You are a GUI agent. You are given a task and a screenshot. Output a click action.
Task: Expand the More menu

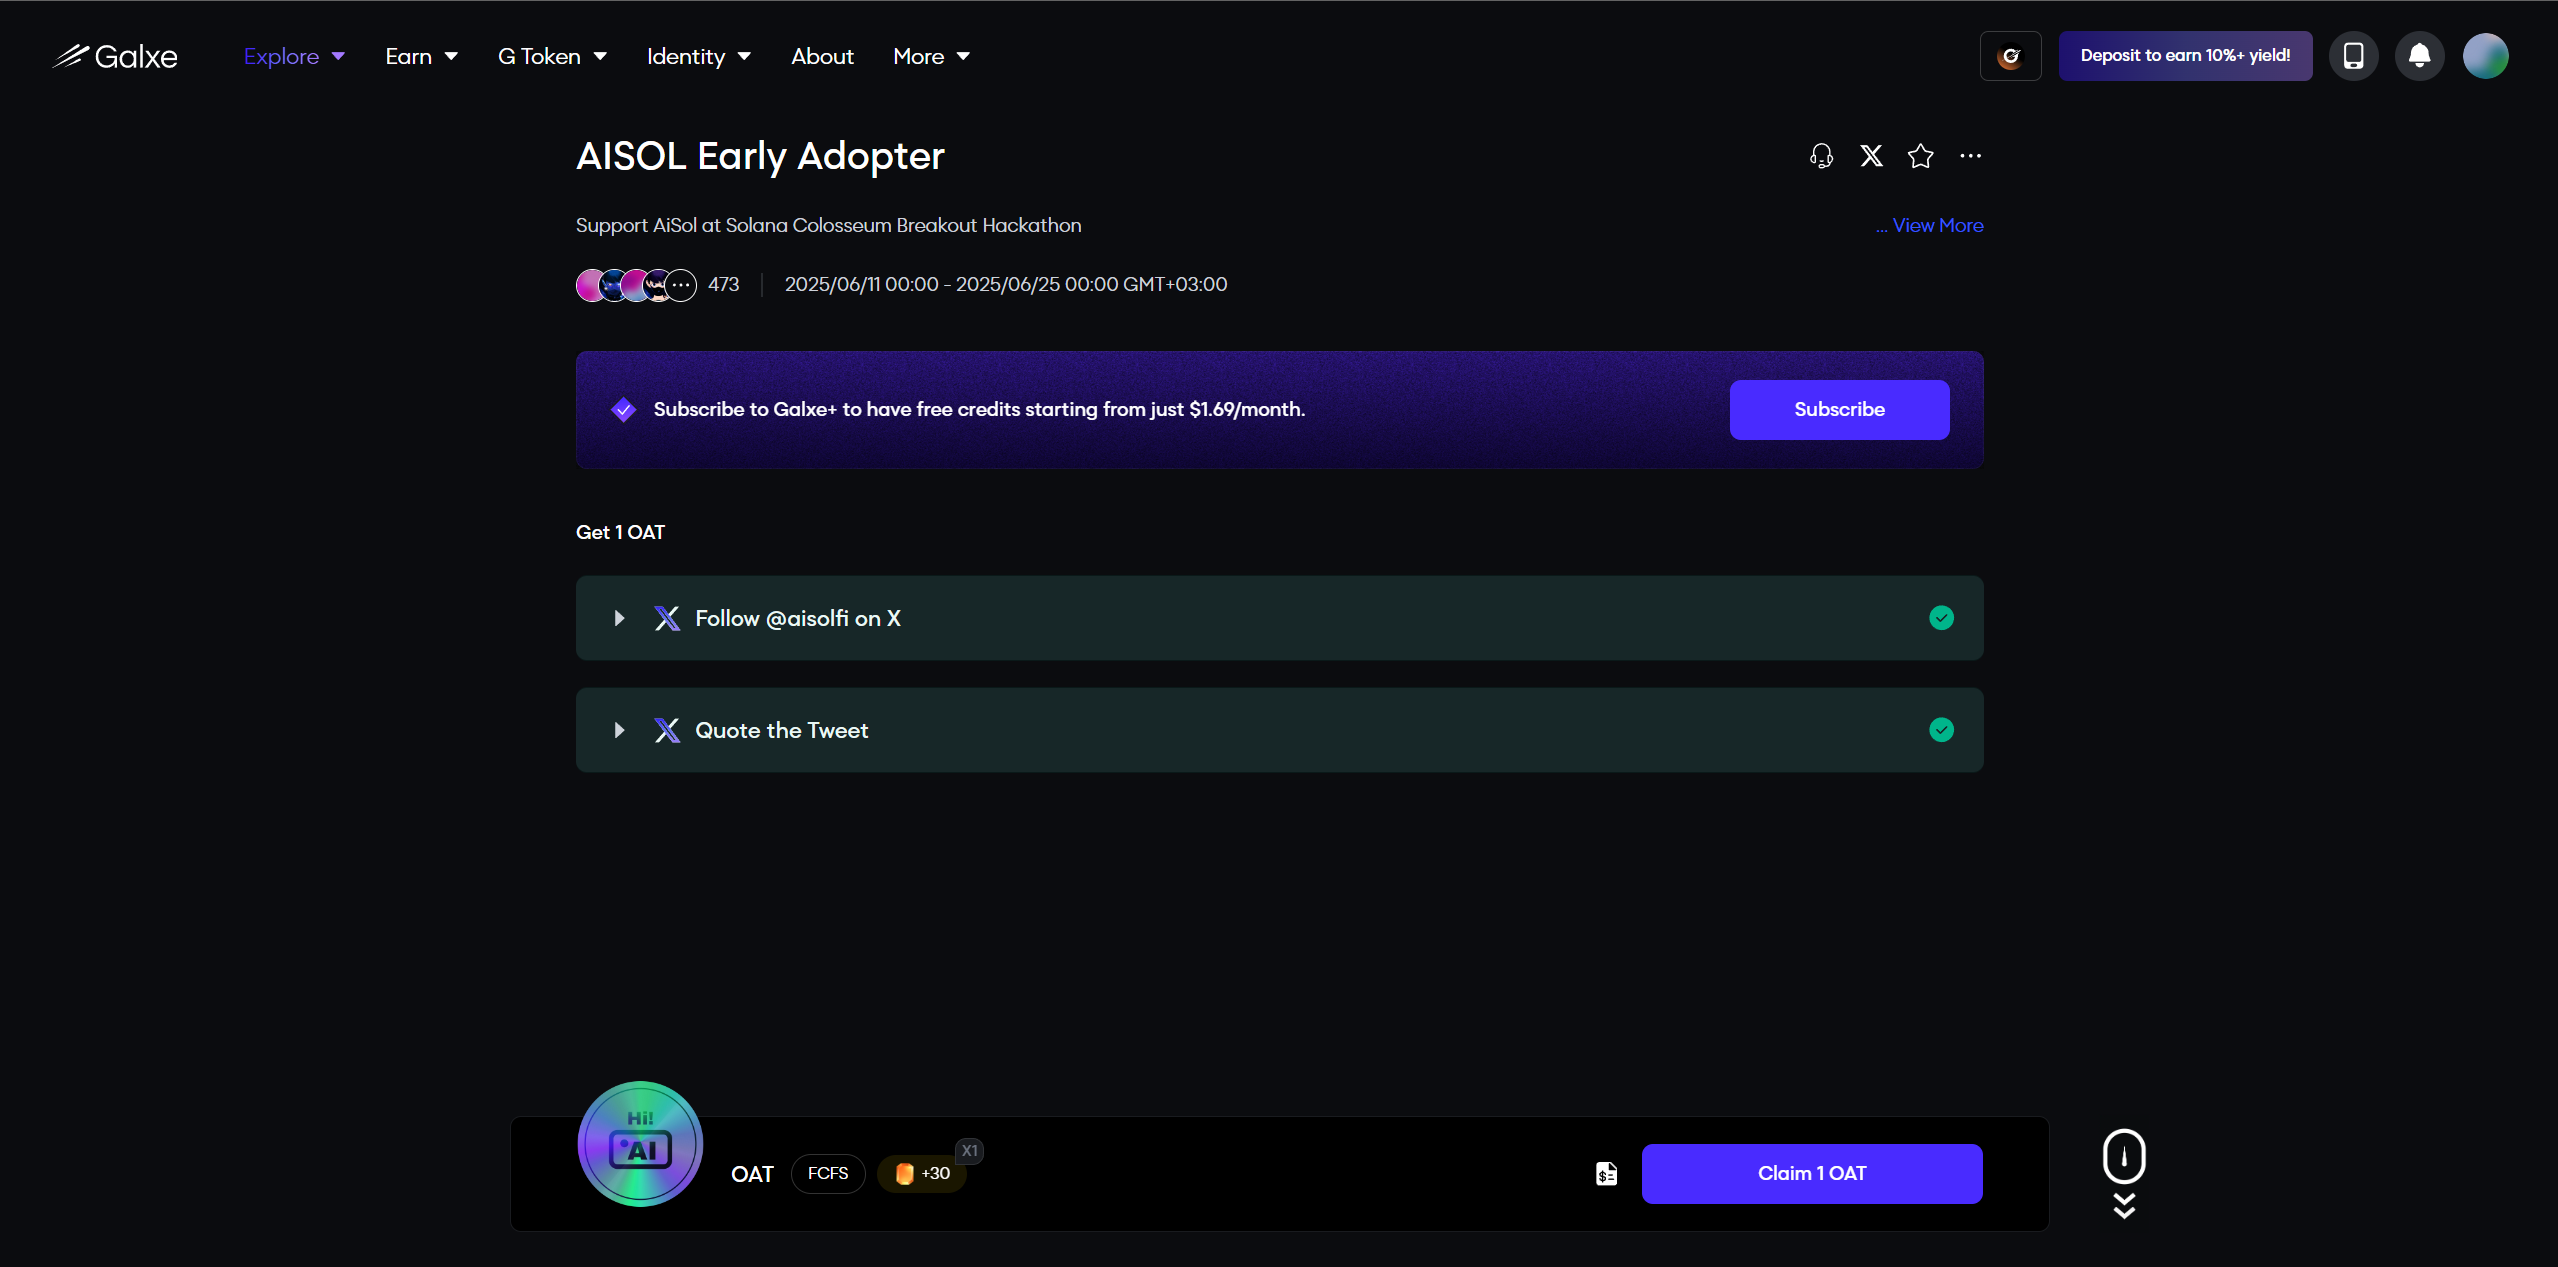(x=931, y=56)
